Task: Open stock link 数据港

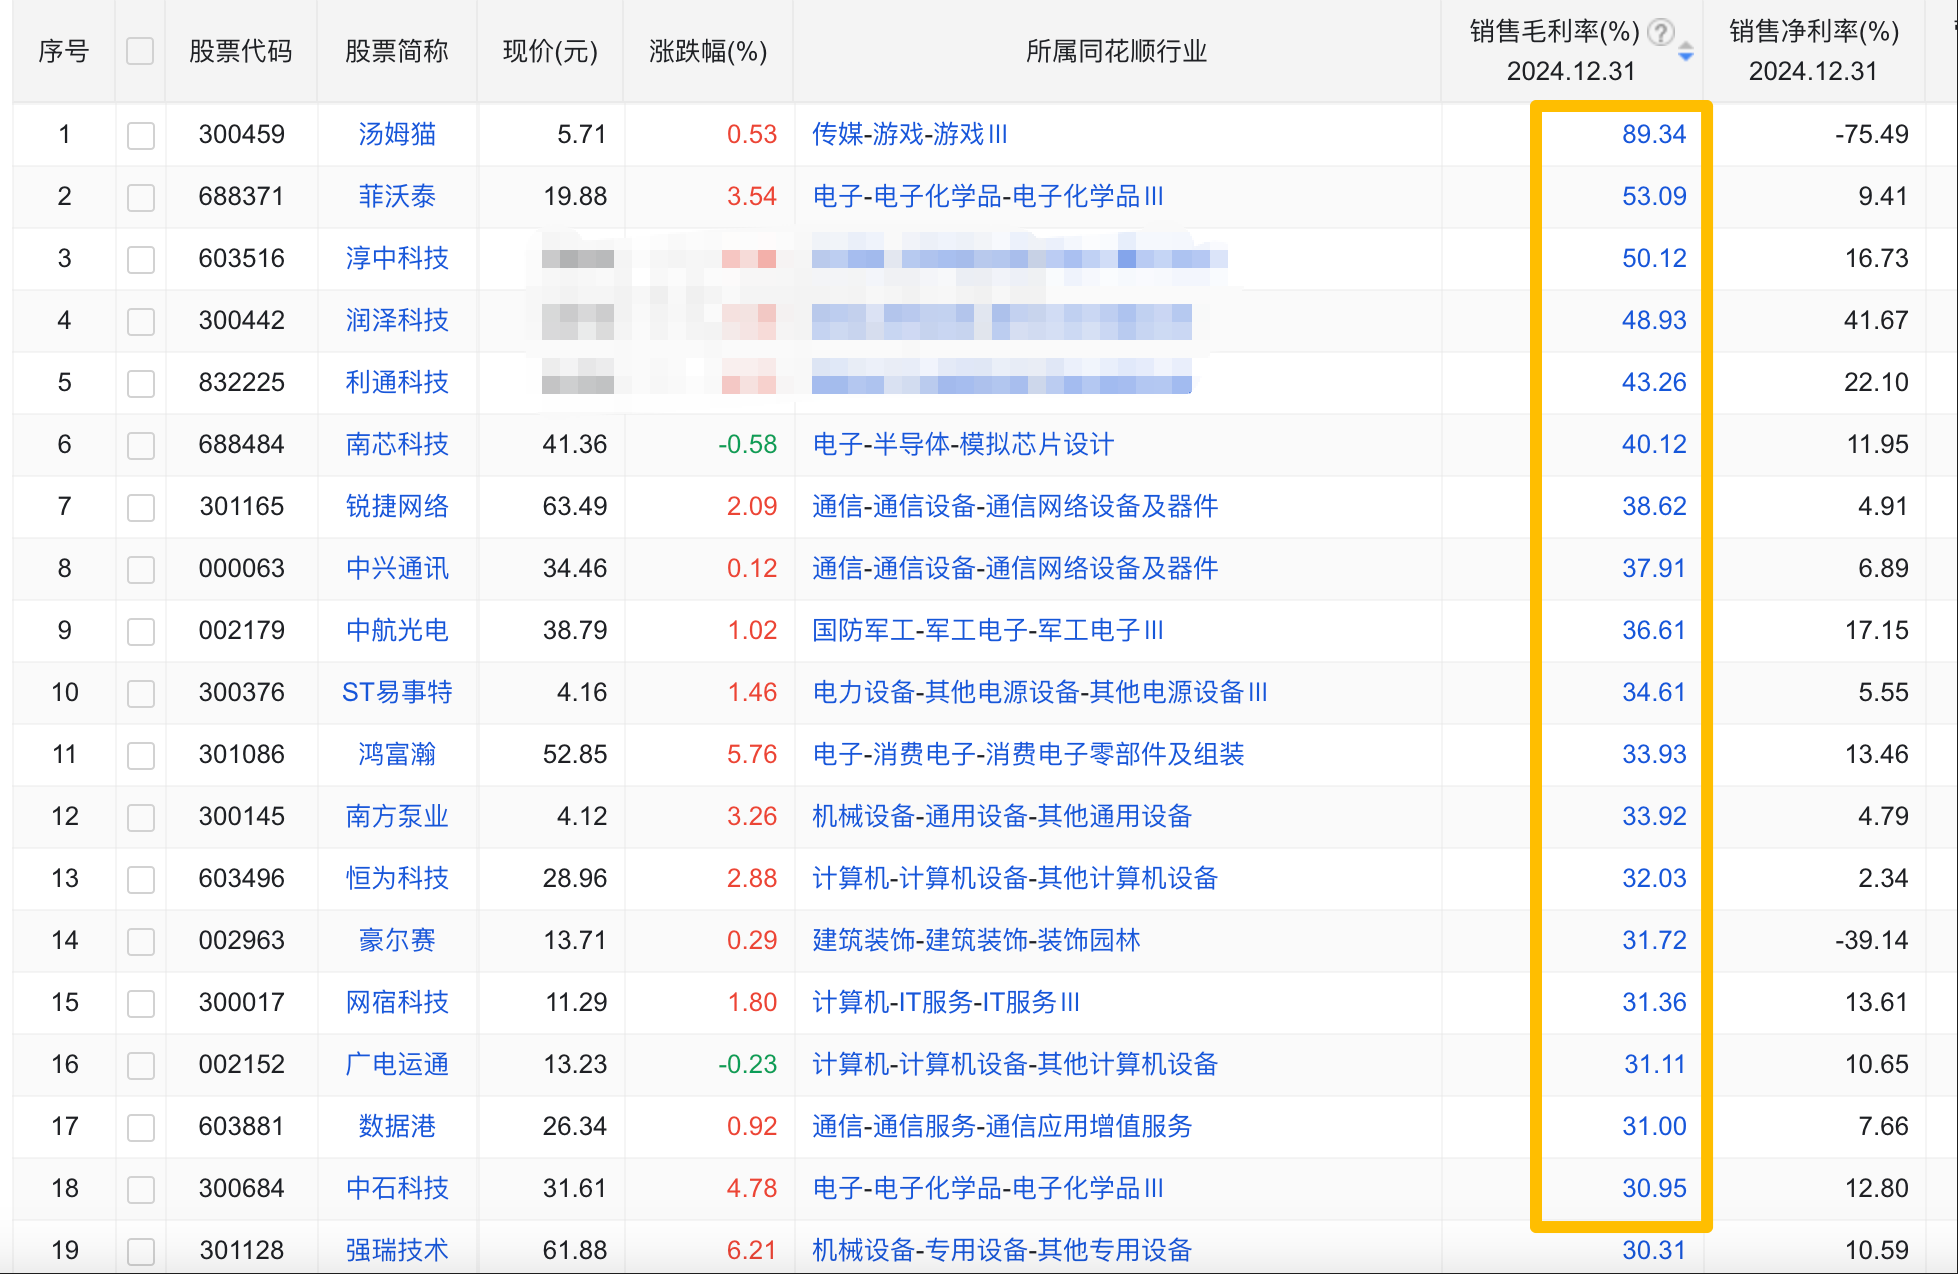Action: (x=397, y=1126)
